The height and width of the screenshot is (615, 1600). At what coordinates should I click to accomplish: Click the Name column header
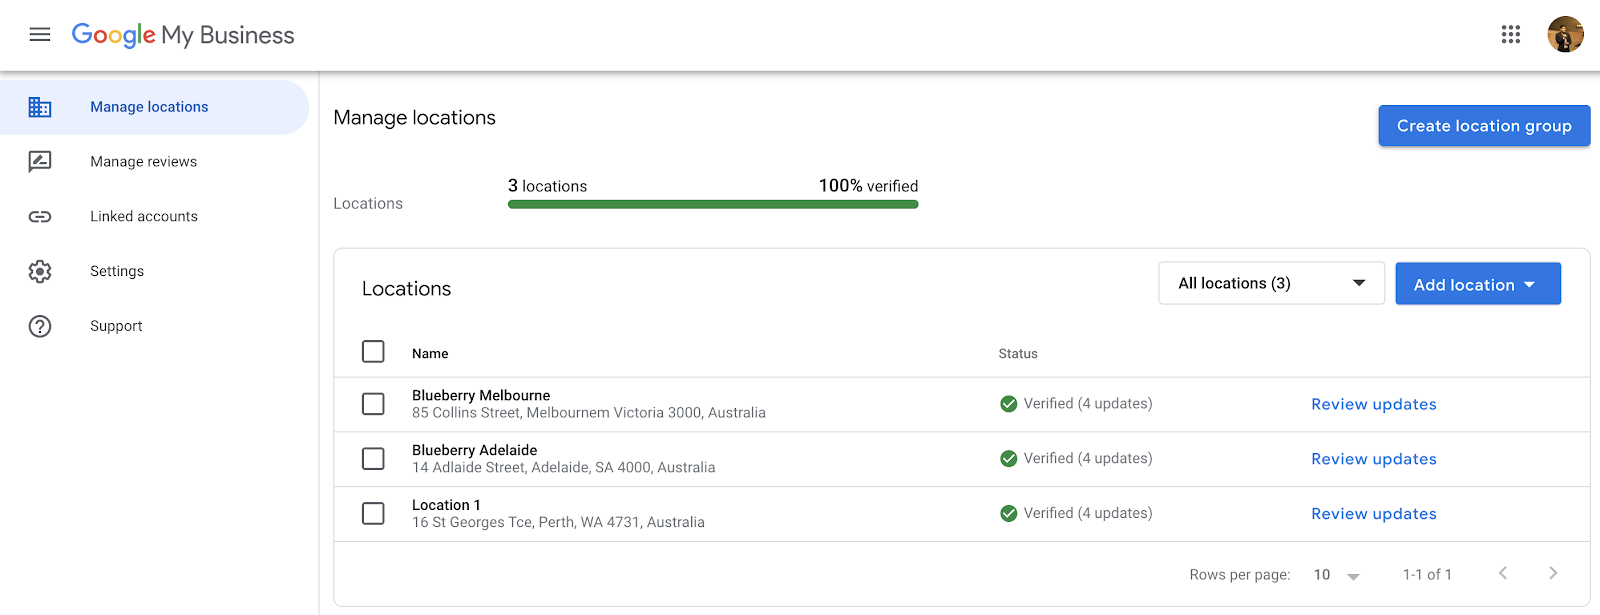click(430, 354)
